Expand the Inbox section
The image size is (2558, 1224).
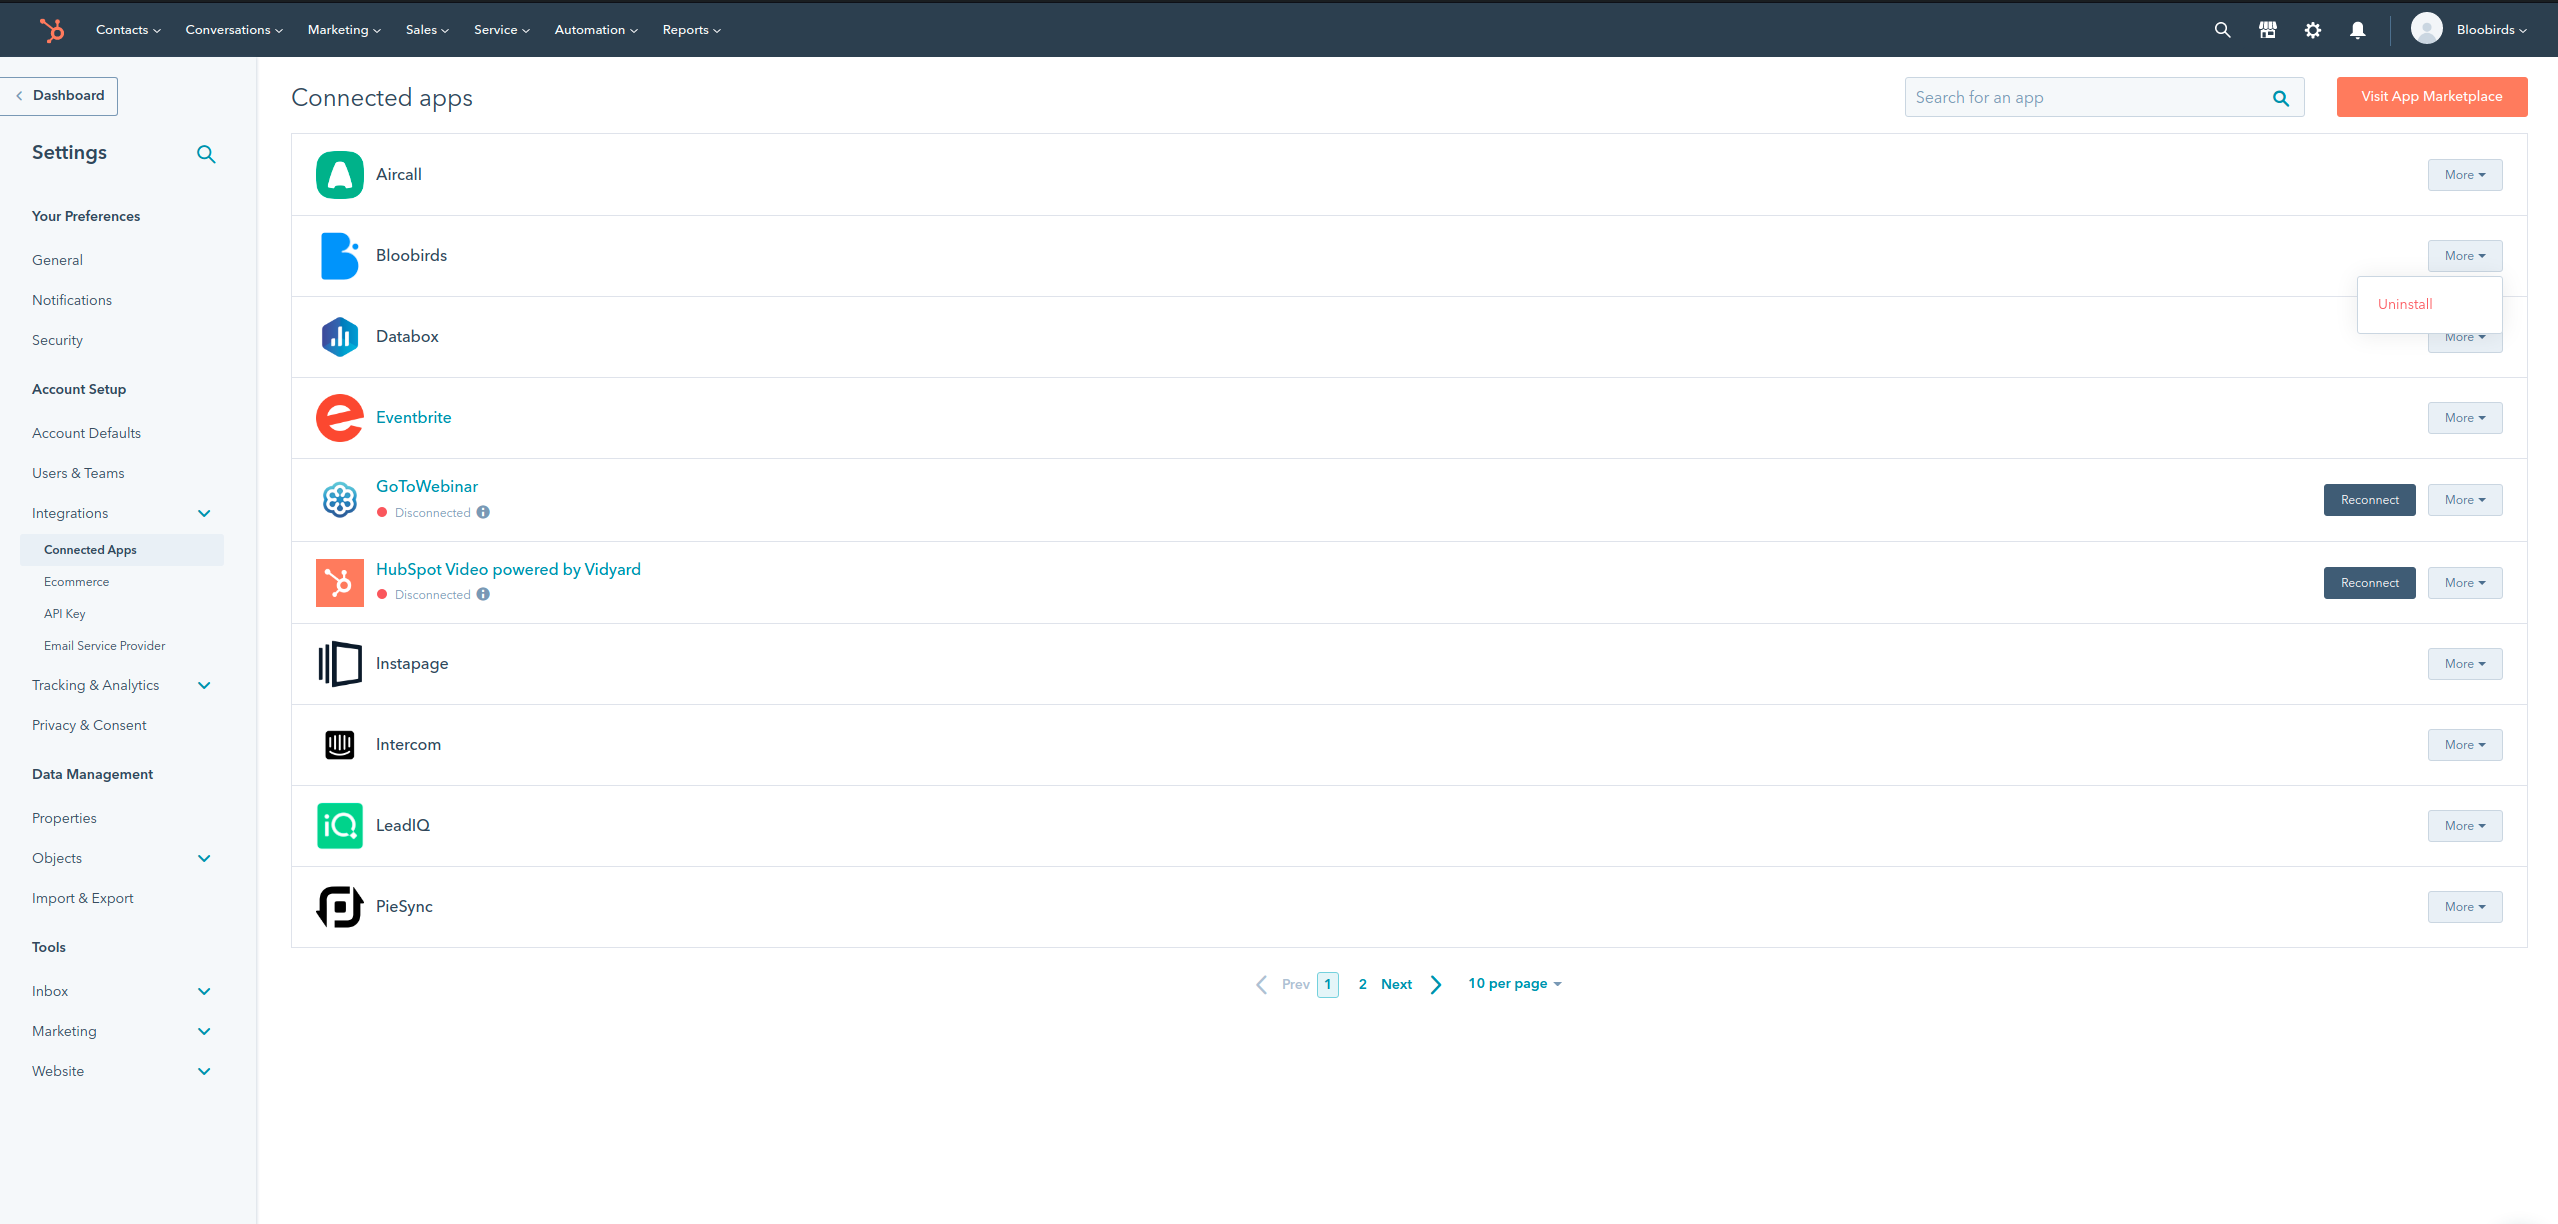(x=204, y=992)
